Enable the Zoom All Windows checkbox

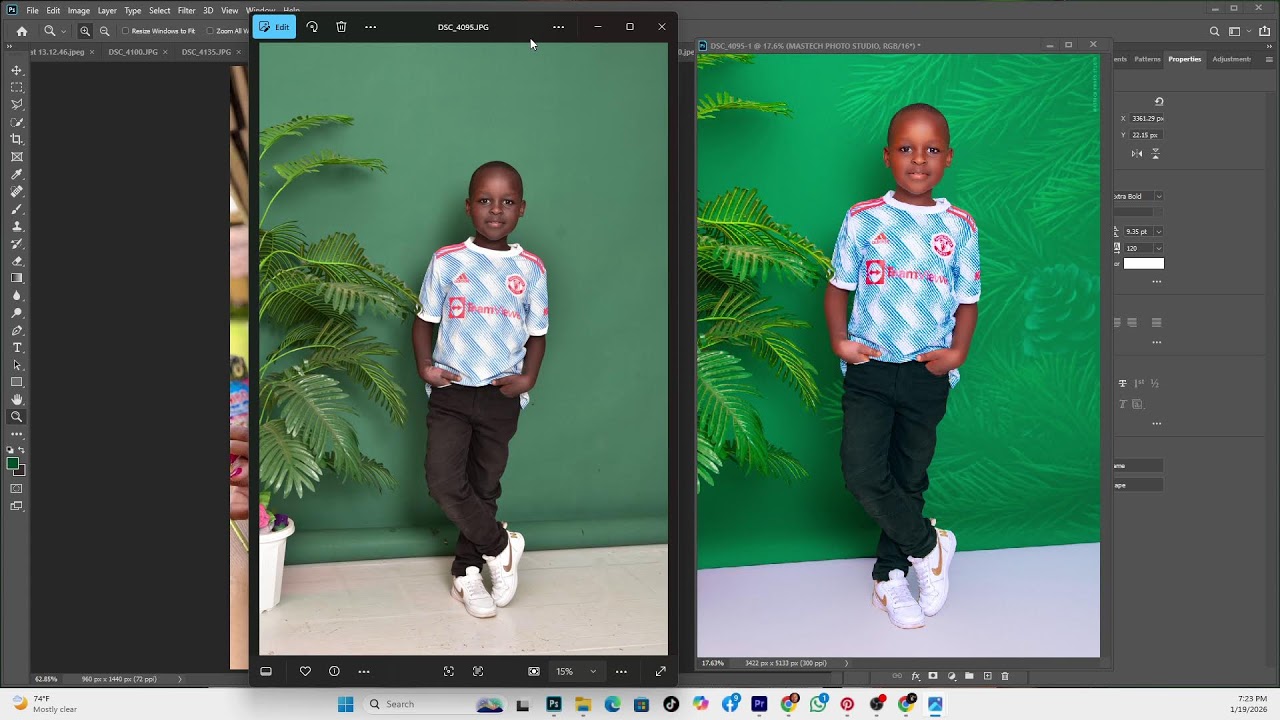coord(210,31)
